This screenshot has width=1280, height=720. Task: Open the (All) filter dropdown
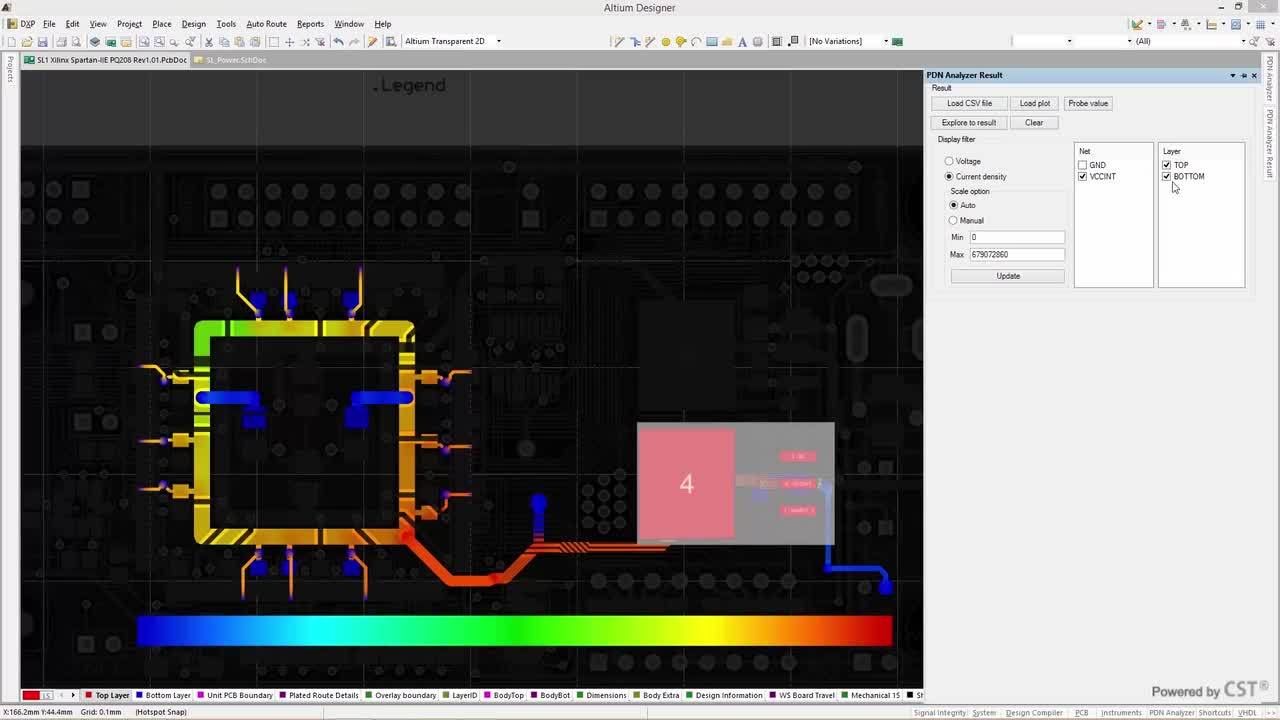coord(1243,42)
